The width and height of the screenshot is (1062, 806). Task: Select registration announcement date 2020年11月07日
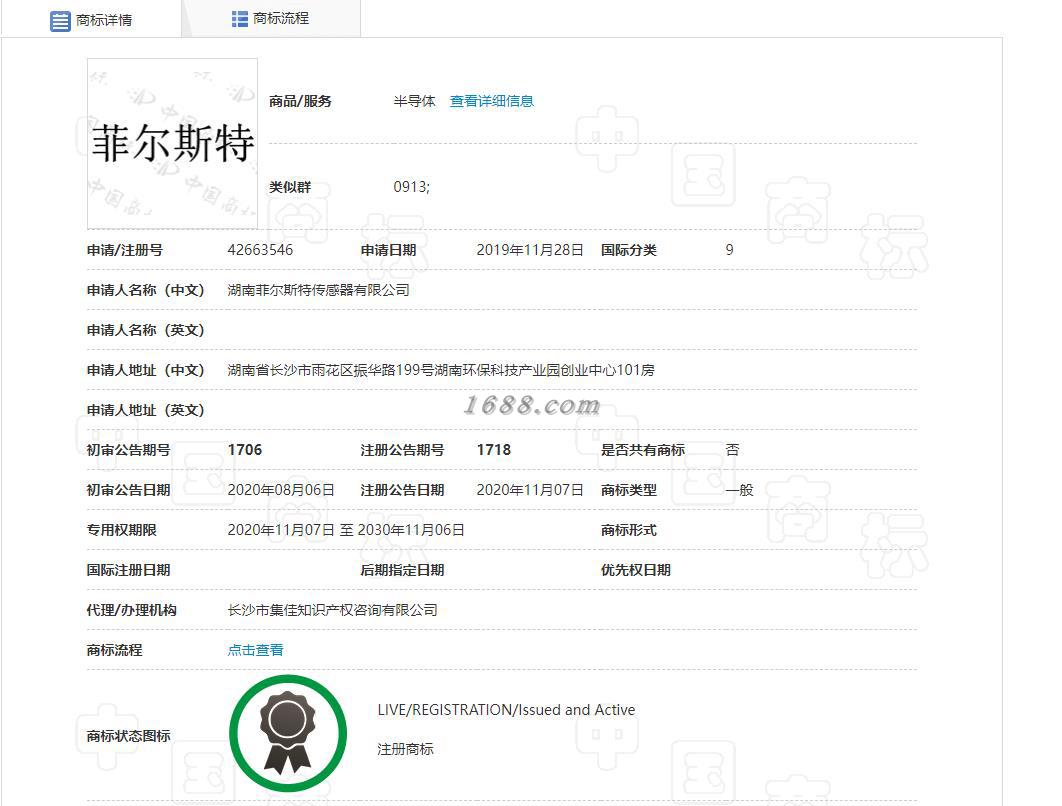click(x=530, y=490)
